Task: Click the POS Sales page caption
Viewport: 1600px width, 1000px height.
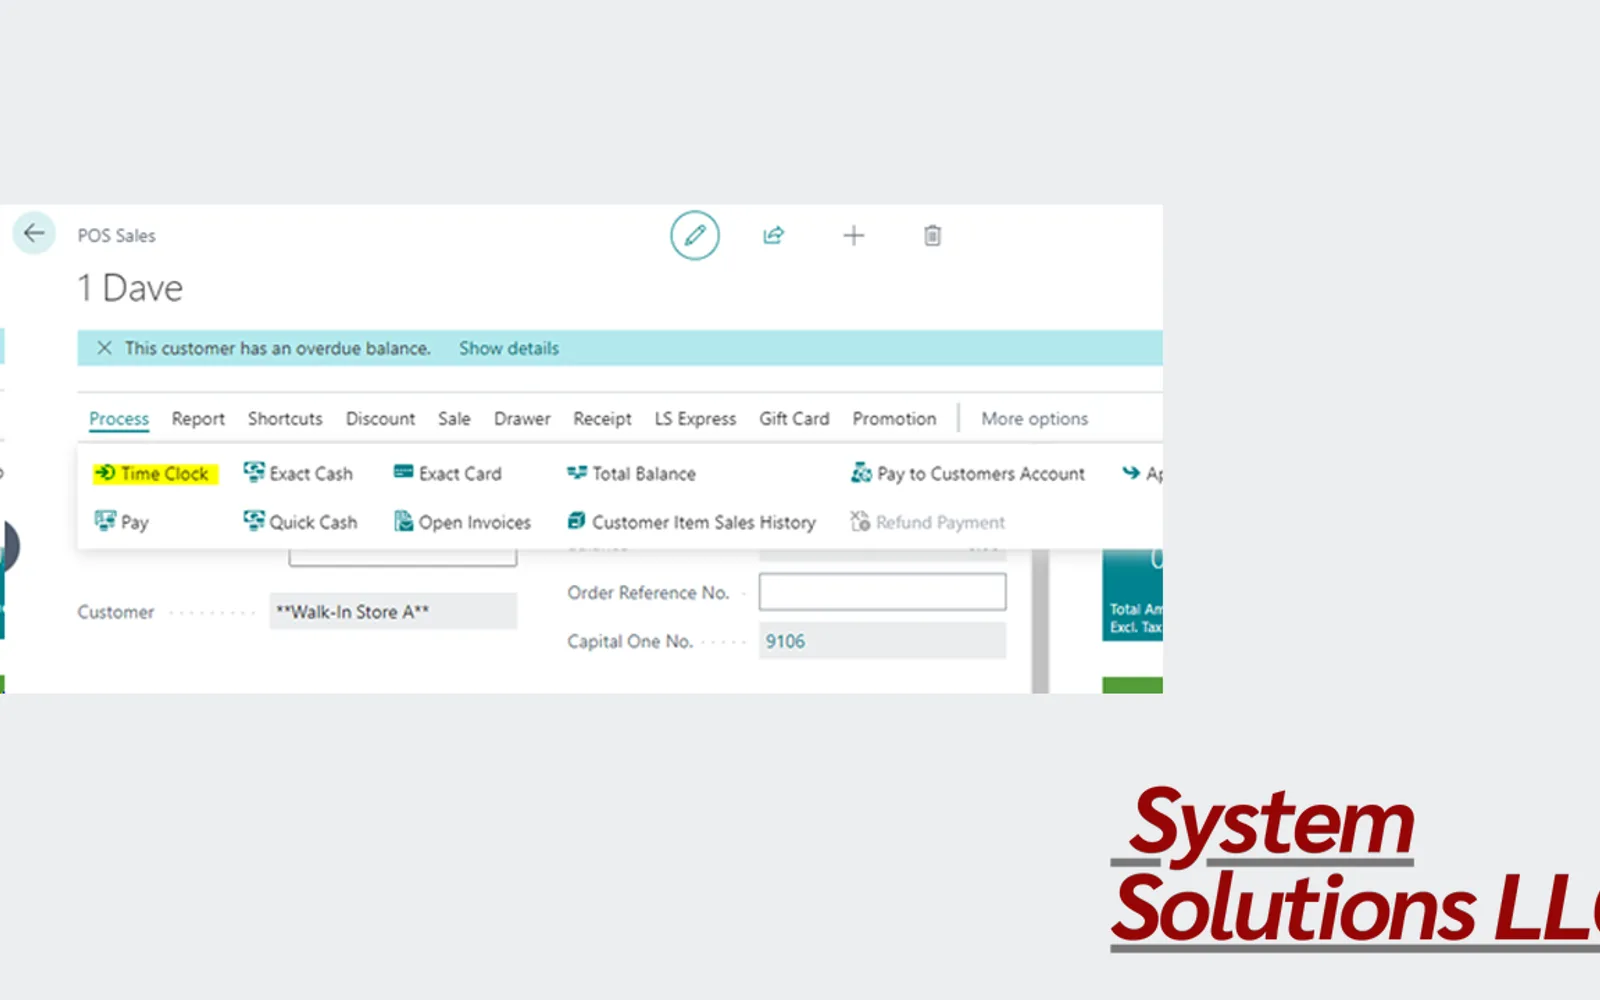Action: pos(117,236)
